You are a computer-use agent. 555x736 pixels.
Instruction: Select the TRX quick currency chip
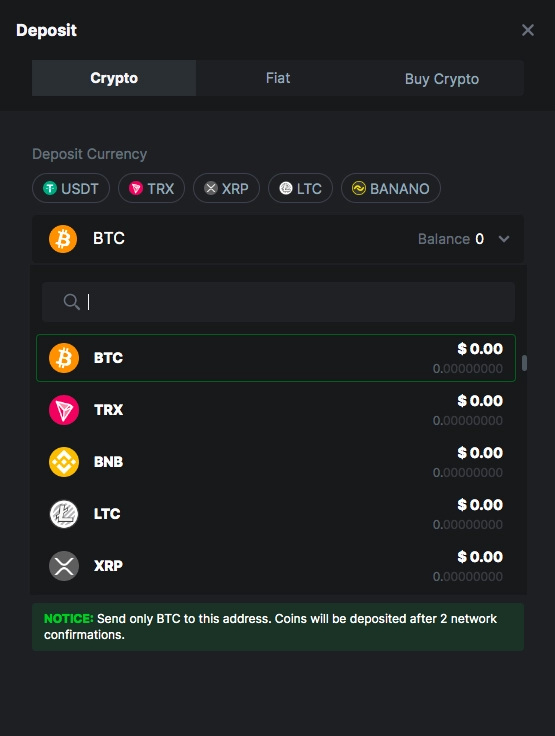[x=151, y=188]
